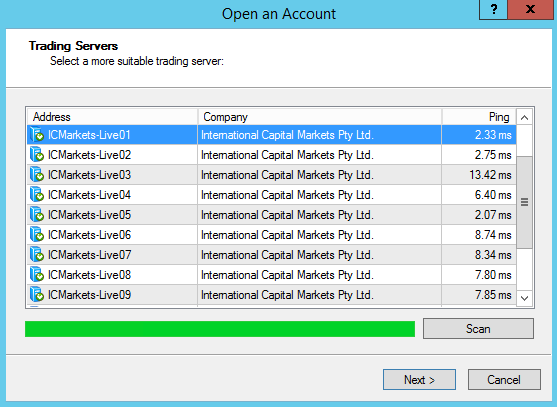This screenshot has height=407, width=557.
Task: Sort the list by the Address column header
Action: [x=112, y=117]
